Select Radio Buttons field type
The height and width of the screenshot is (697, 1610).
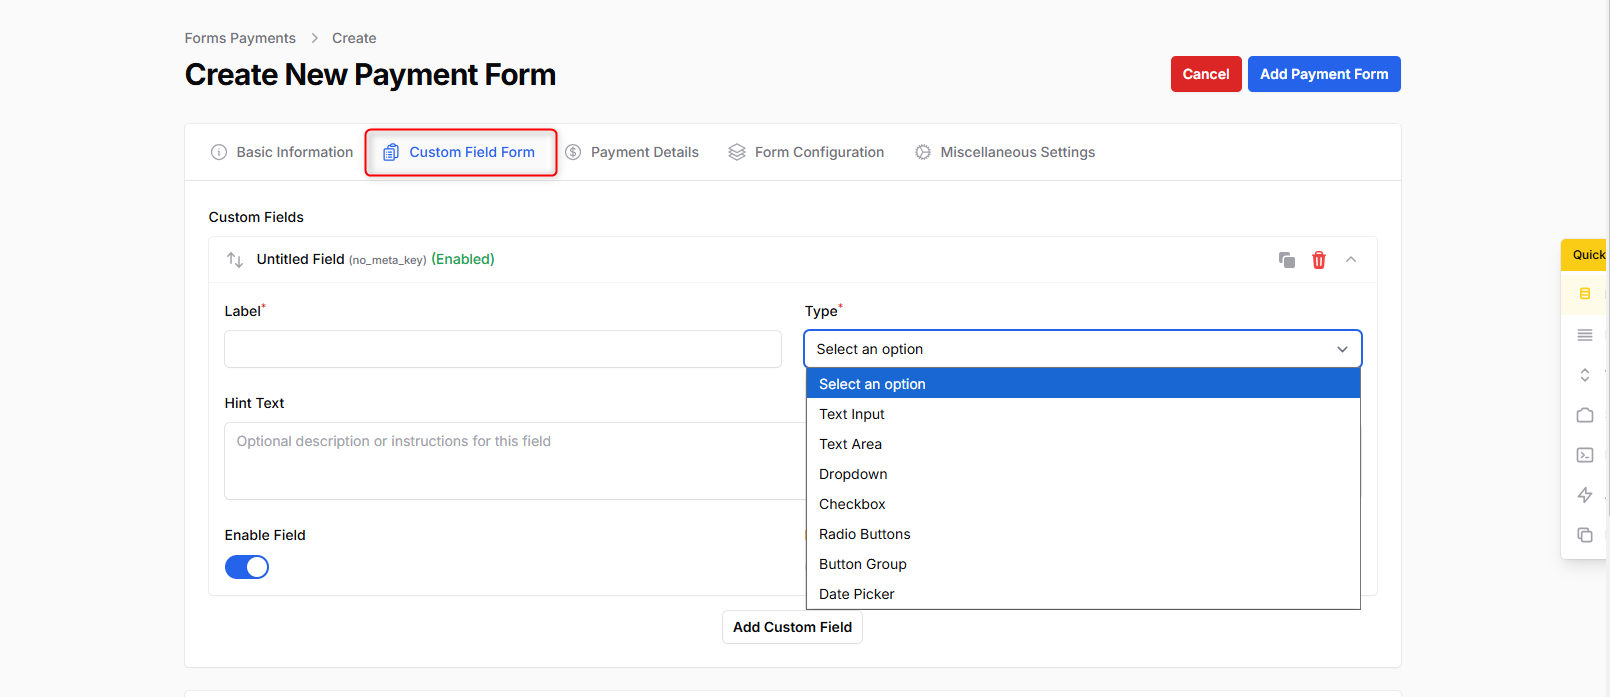(x=1083, y=534)
